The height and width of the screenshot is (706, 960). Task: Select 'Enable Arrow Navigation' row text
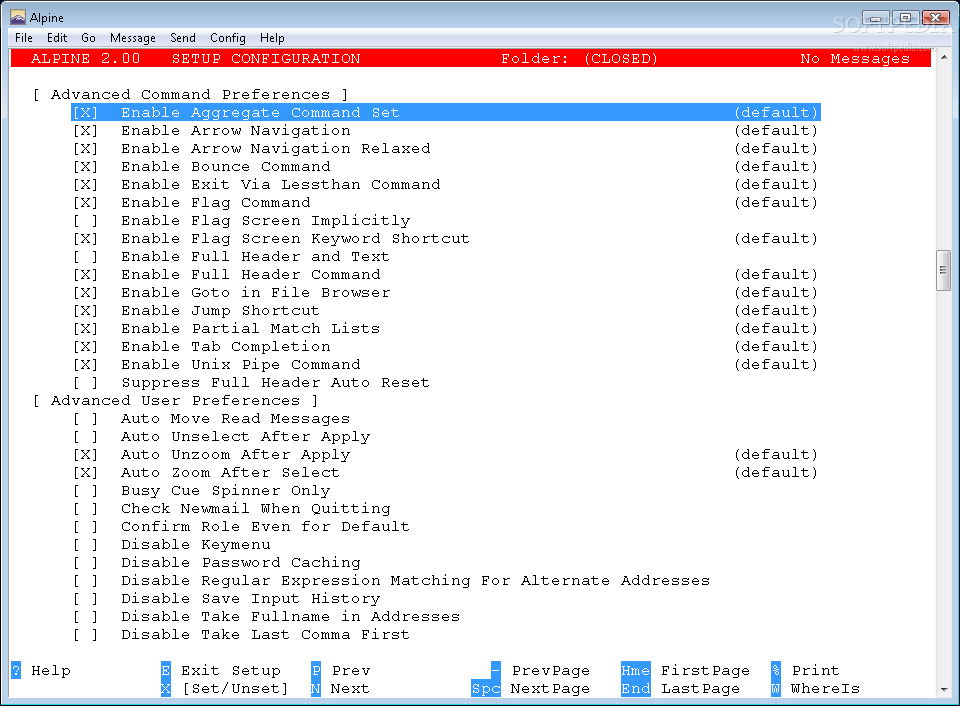pyautogui.click(x=236, y=131)
